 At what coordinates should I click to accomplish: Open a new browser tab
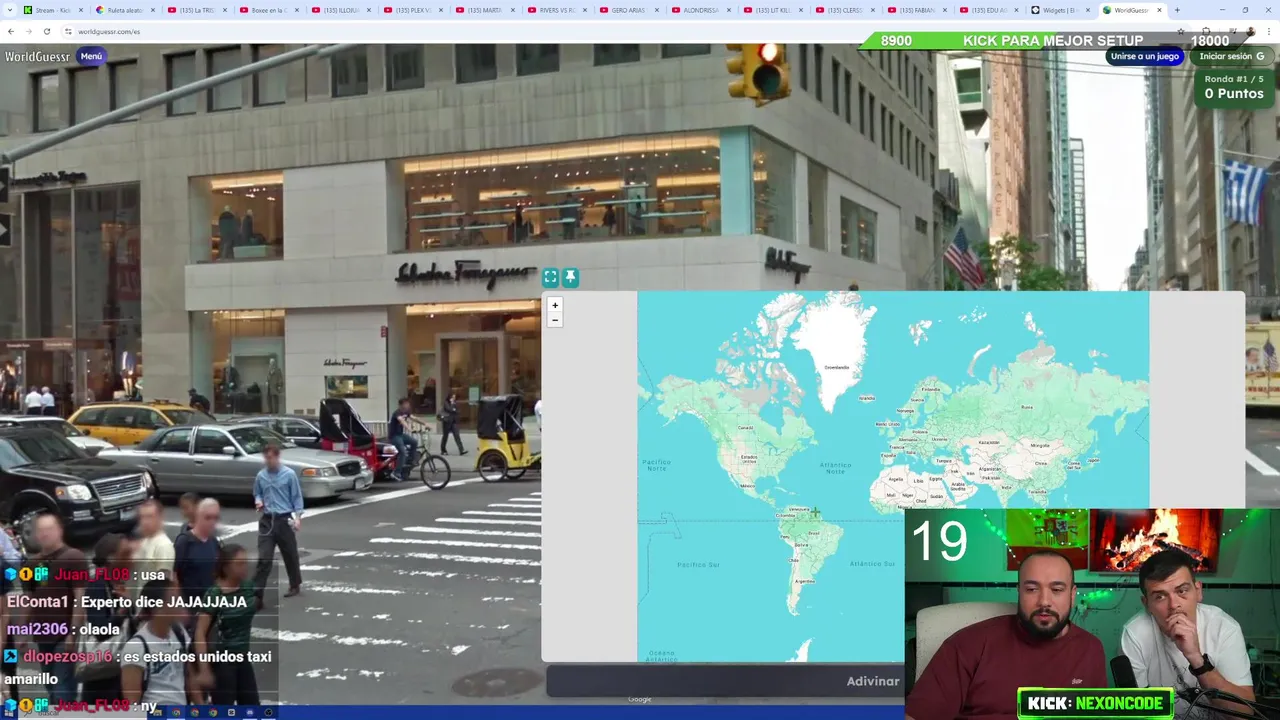coord(1177,10)
